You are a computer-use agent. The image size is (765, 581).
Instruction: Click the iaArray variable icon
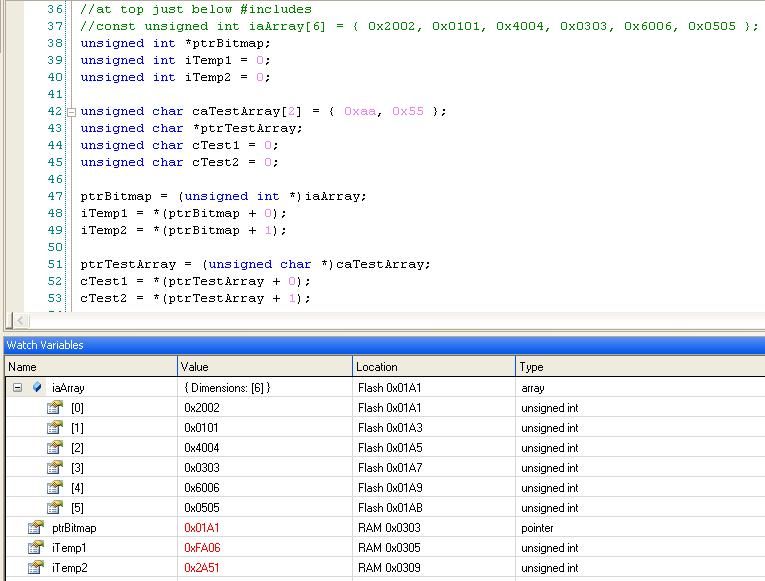(37, 387)
